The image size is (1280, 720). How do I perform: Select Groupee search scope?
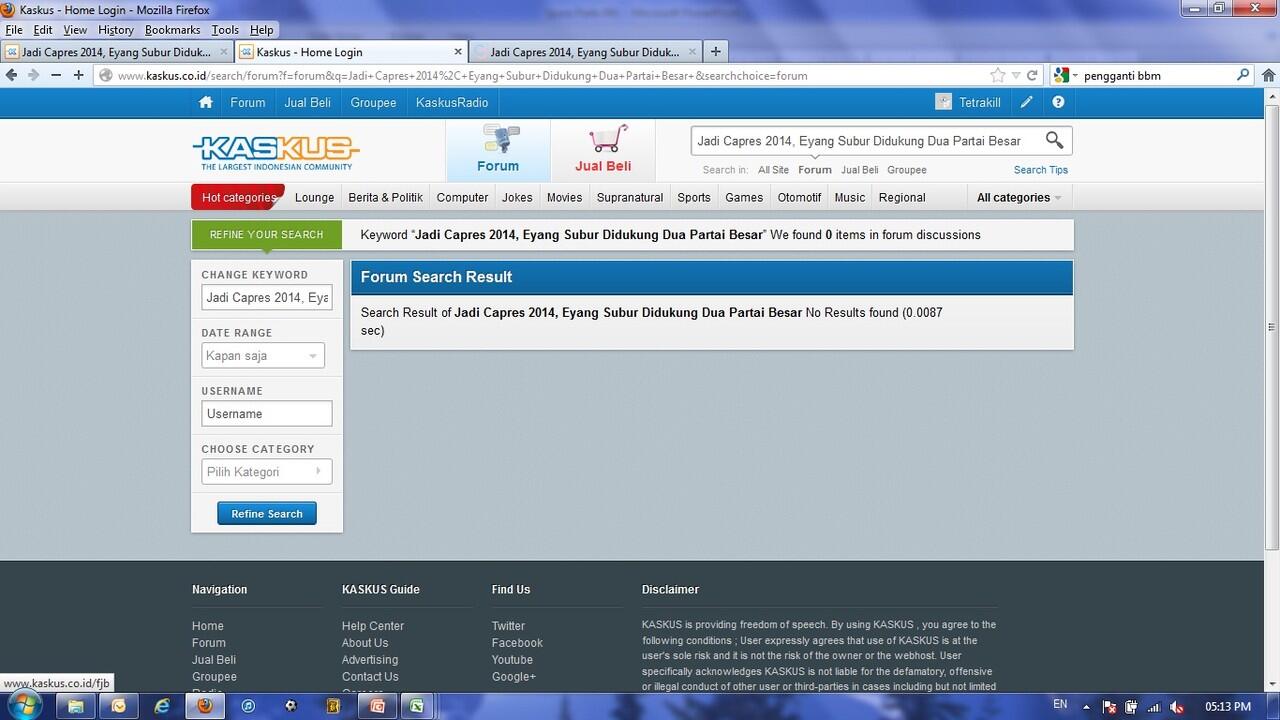coord(907,170)
